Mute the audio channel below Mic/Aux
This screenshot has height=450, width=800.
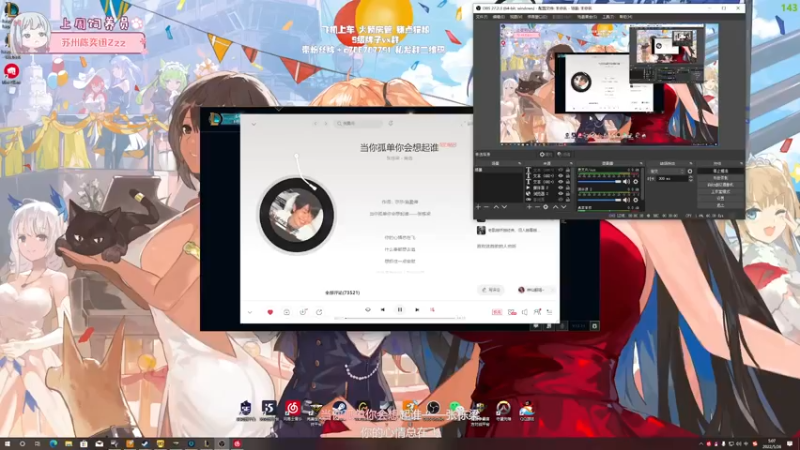[x=626, y=200]
